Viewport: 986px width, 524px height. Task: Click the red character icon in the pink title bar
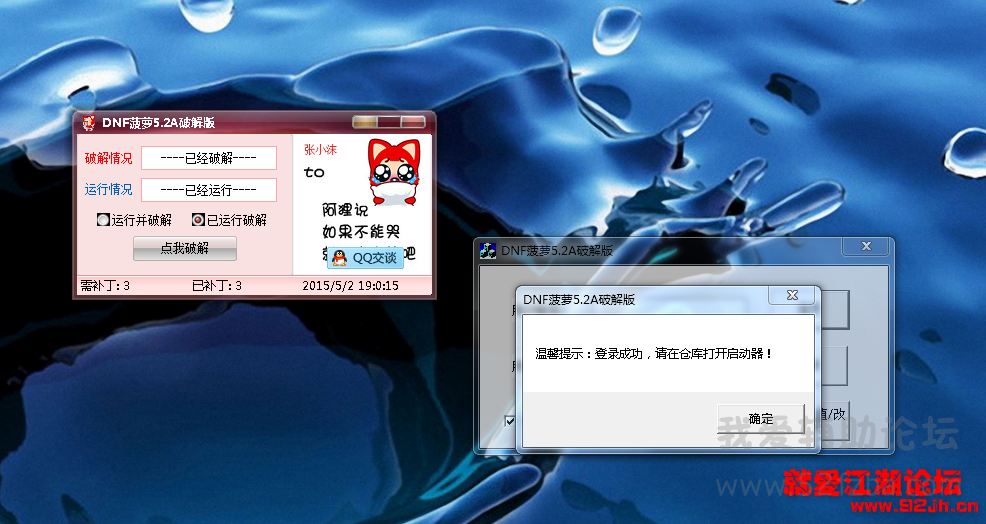[x=89, y=123]
